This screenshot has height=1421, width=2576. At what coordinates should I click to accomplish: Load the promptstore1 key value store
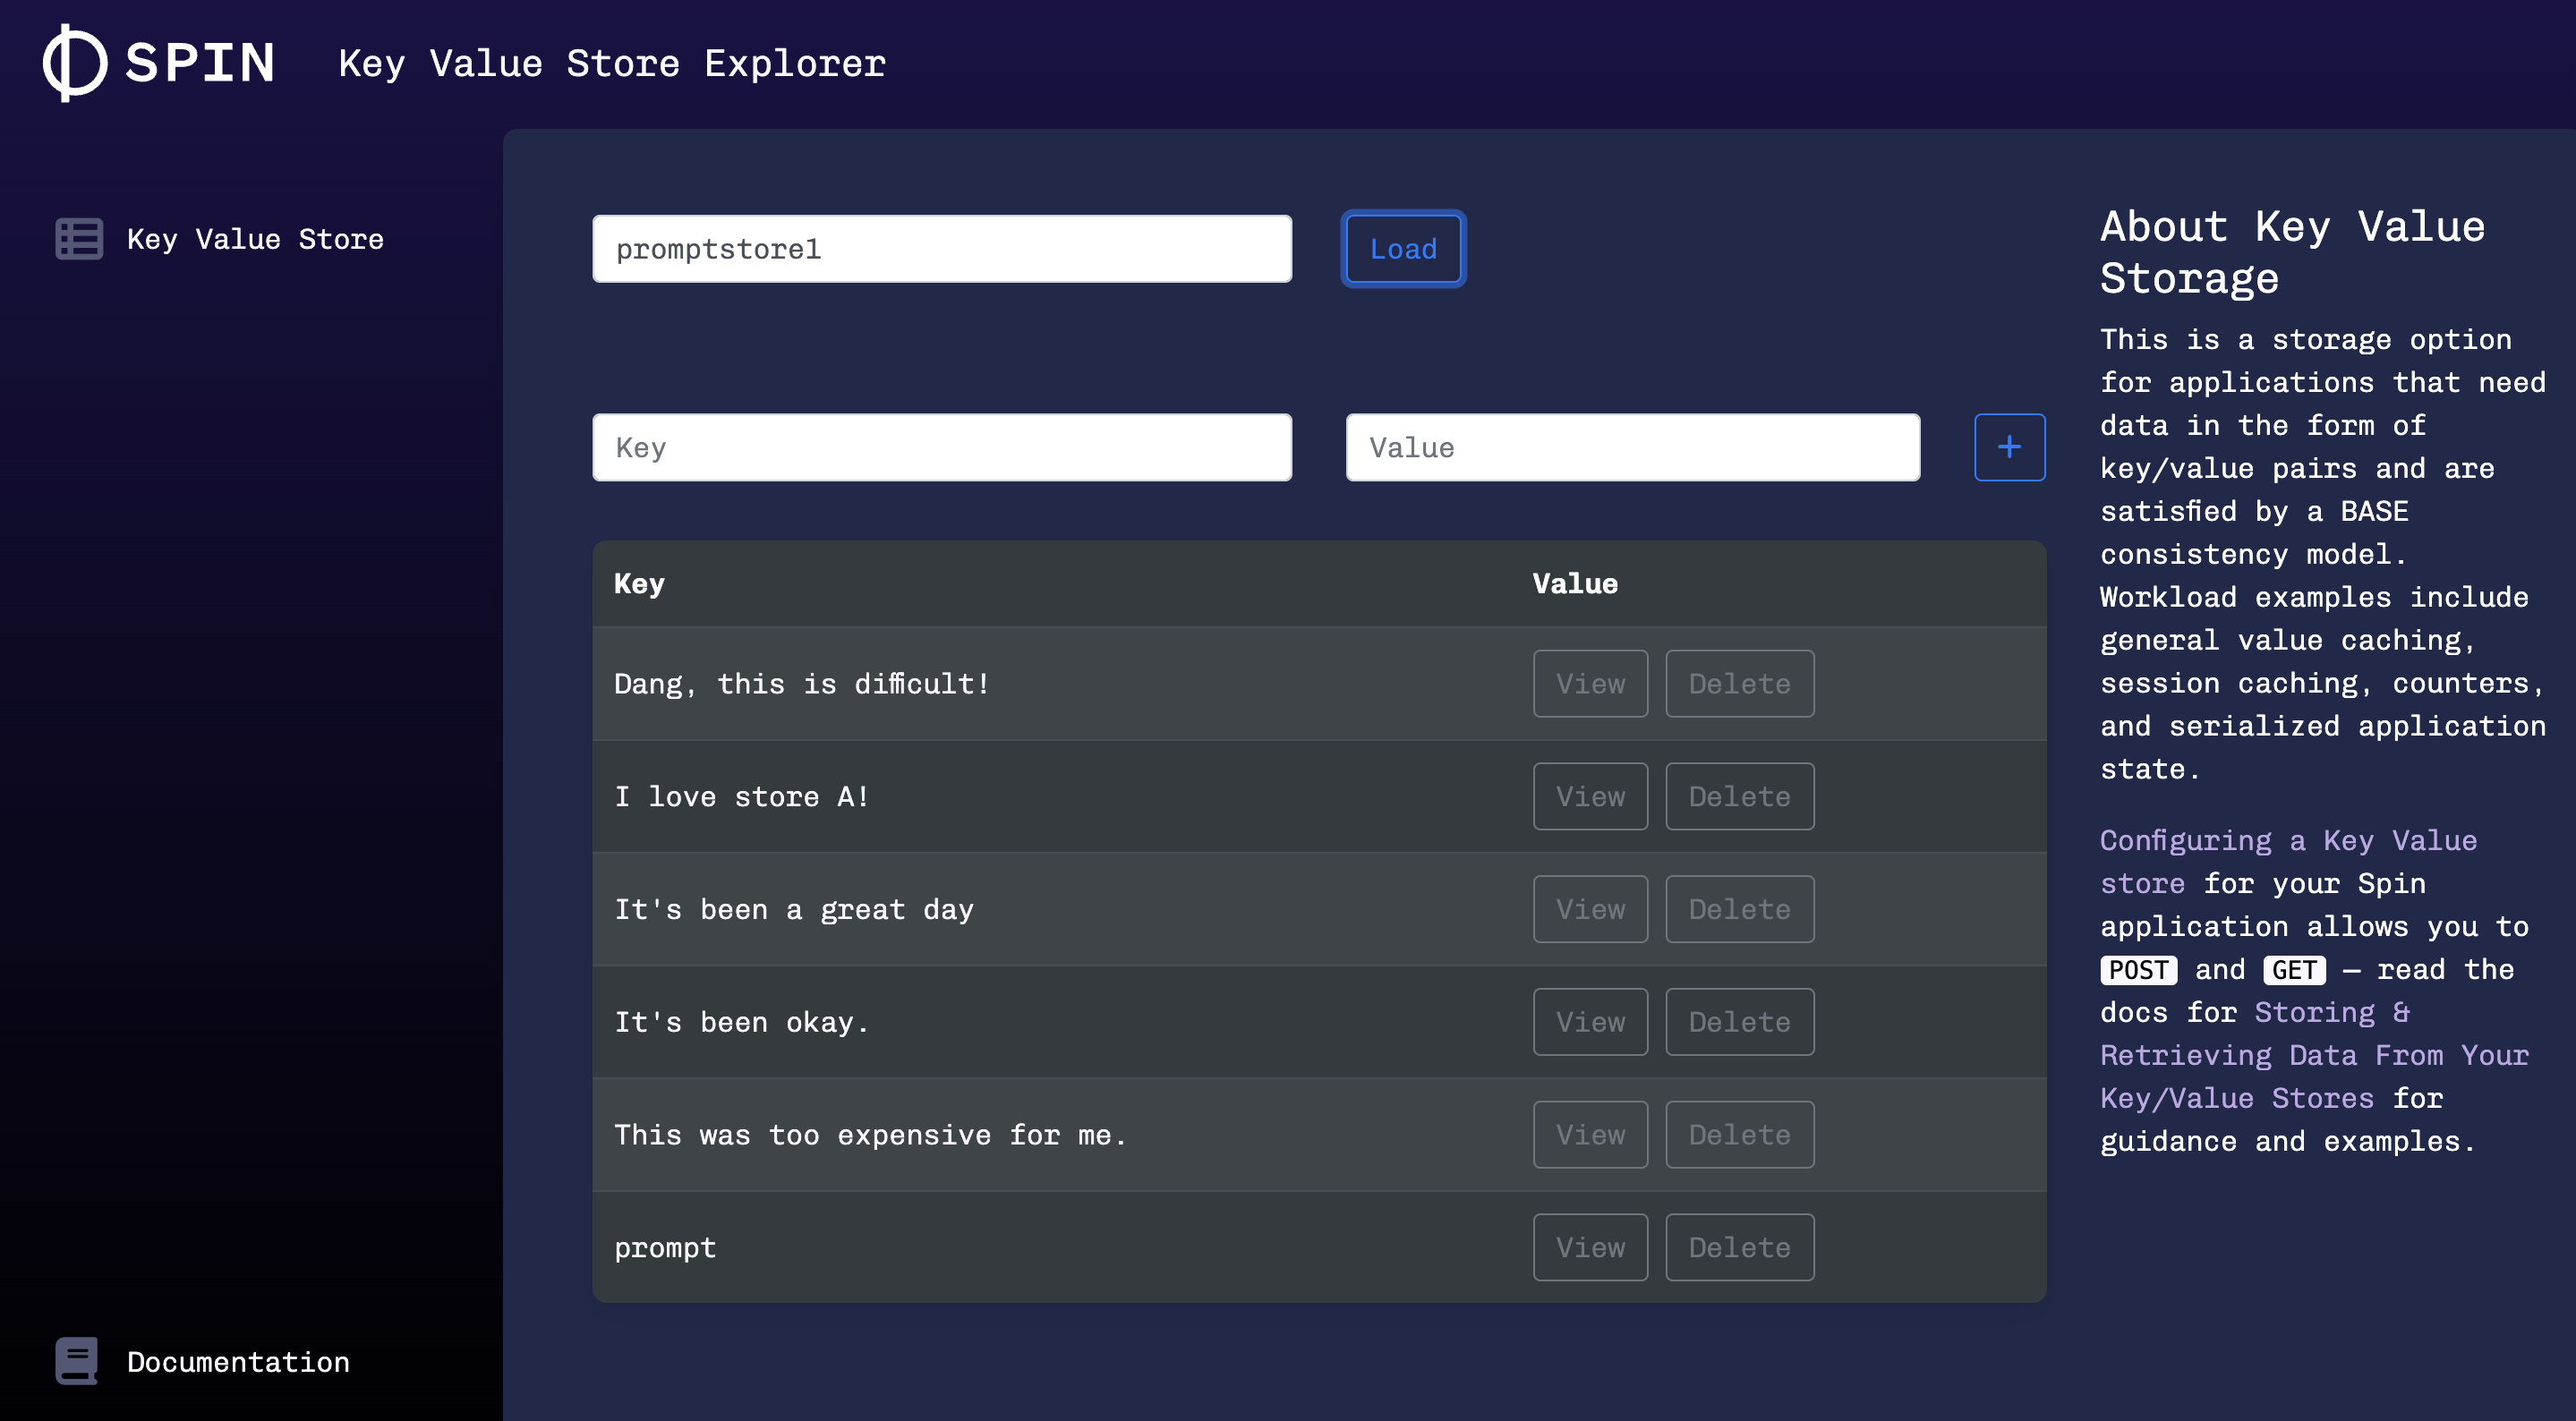coord(1402,247)
